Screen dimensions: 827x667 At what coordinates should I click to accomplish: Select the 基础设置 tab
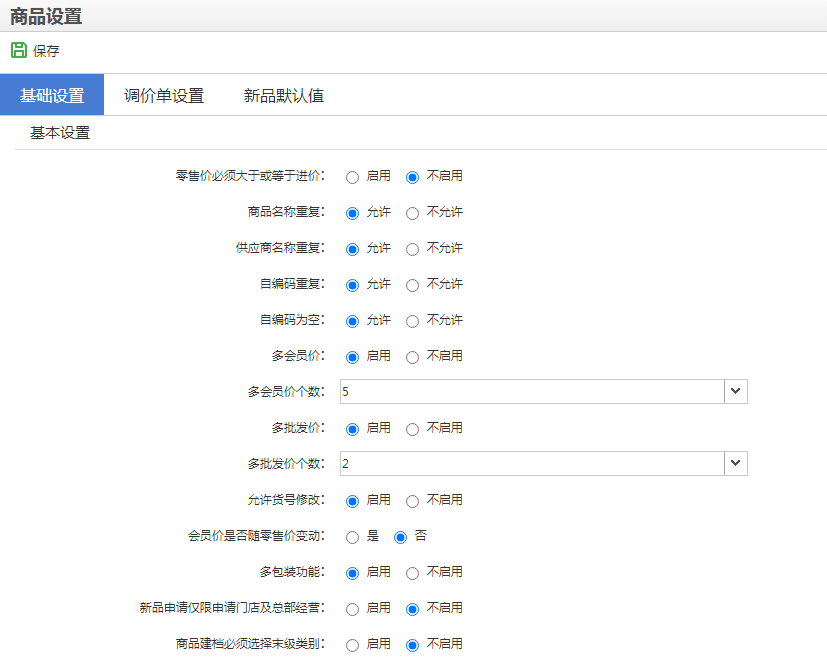pyautogui.click(x=52, y=96)
